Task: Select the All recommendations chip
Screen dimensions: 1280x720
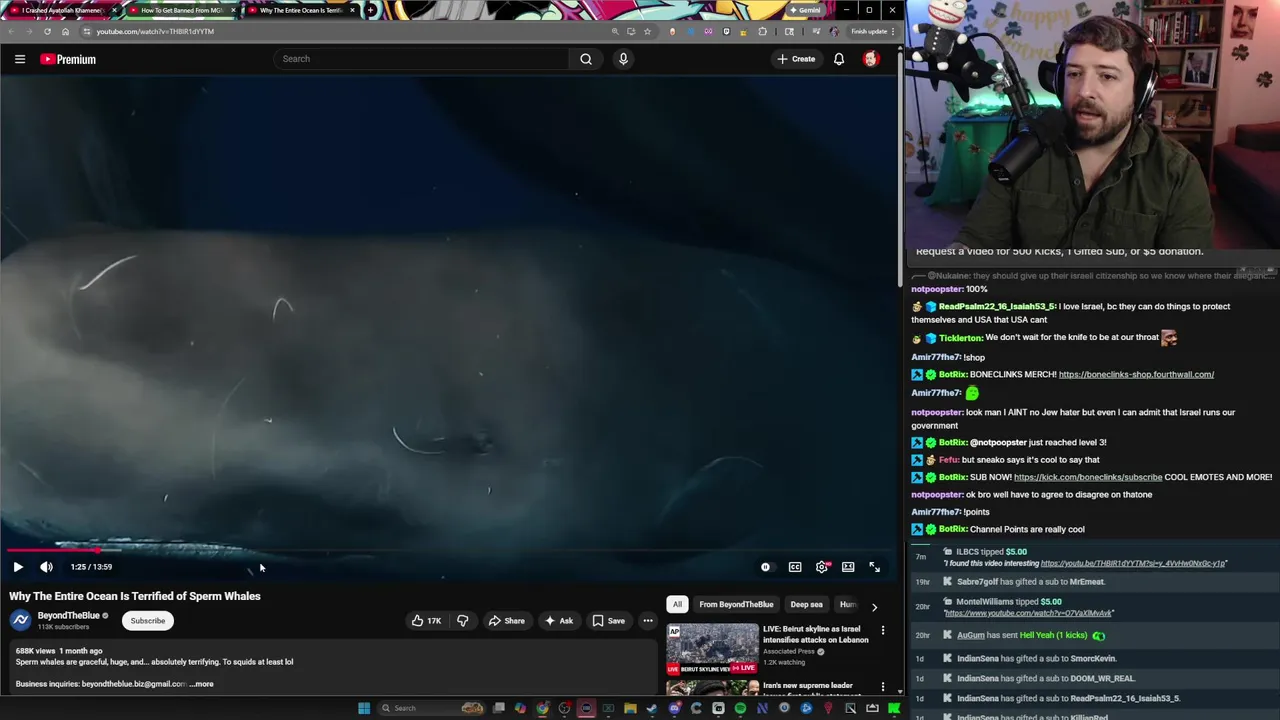Action: (677, 604)
